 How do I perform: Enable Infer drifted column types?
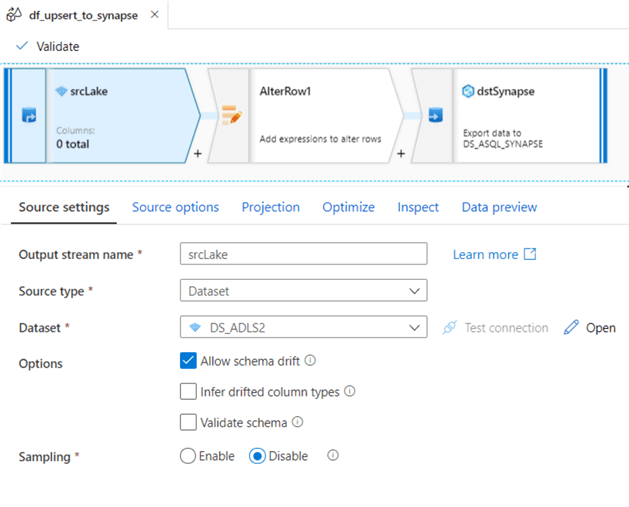point(188,391)
